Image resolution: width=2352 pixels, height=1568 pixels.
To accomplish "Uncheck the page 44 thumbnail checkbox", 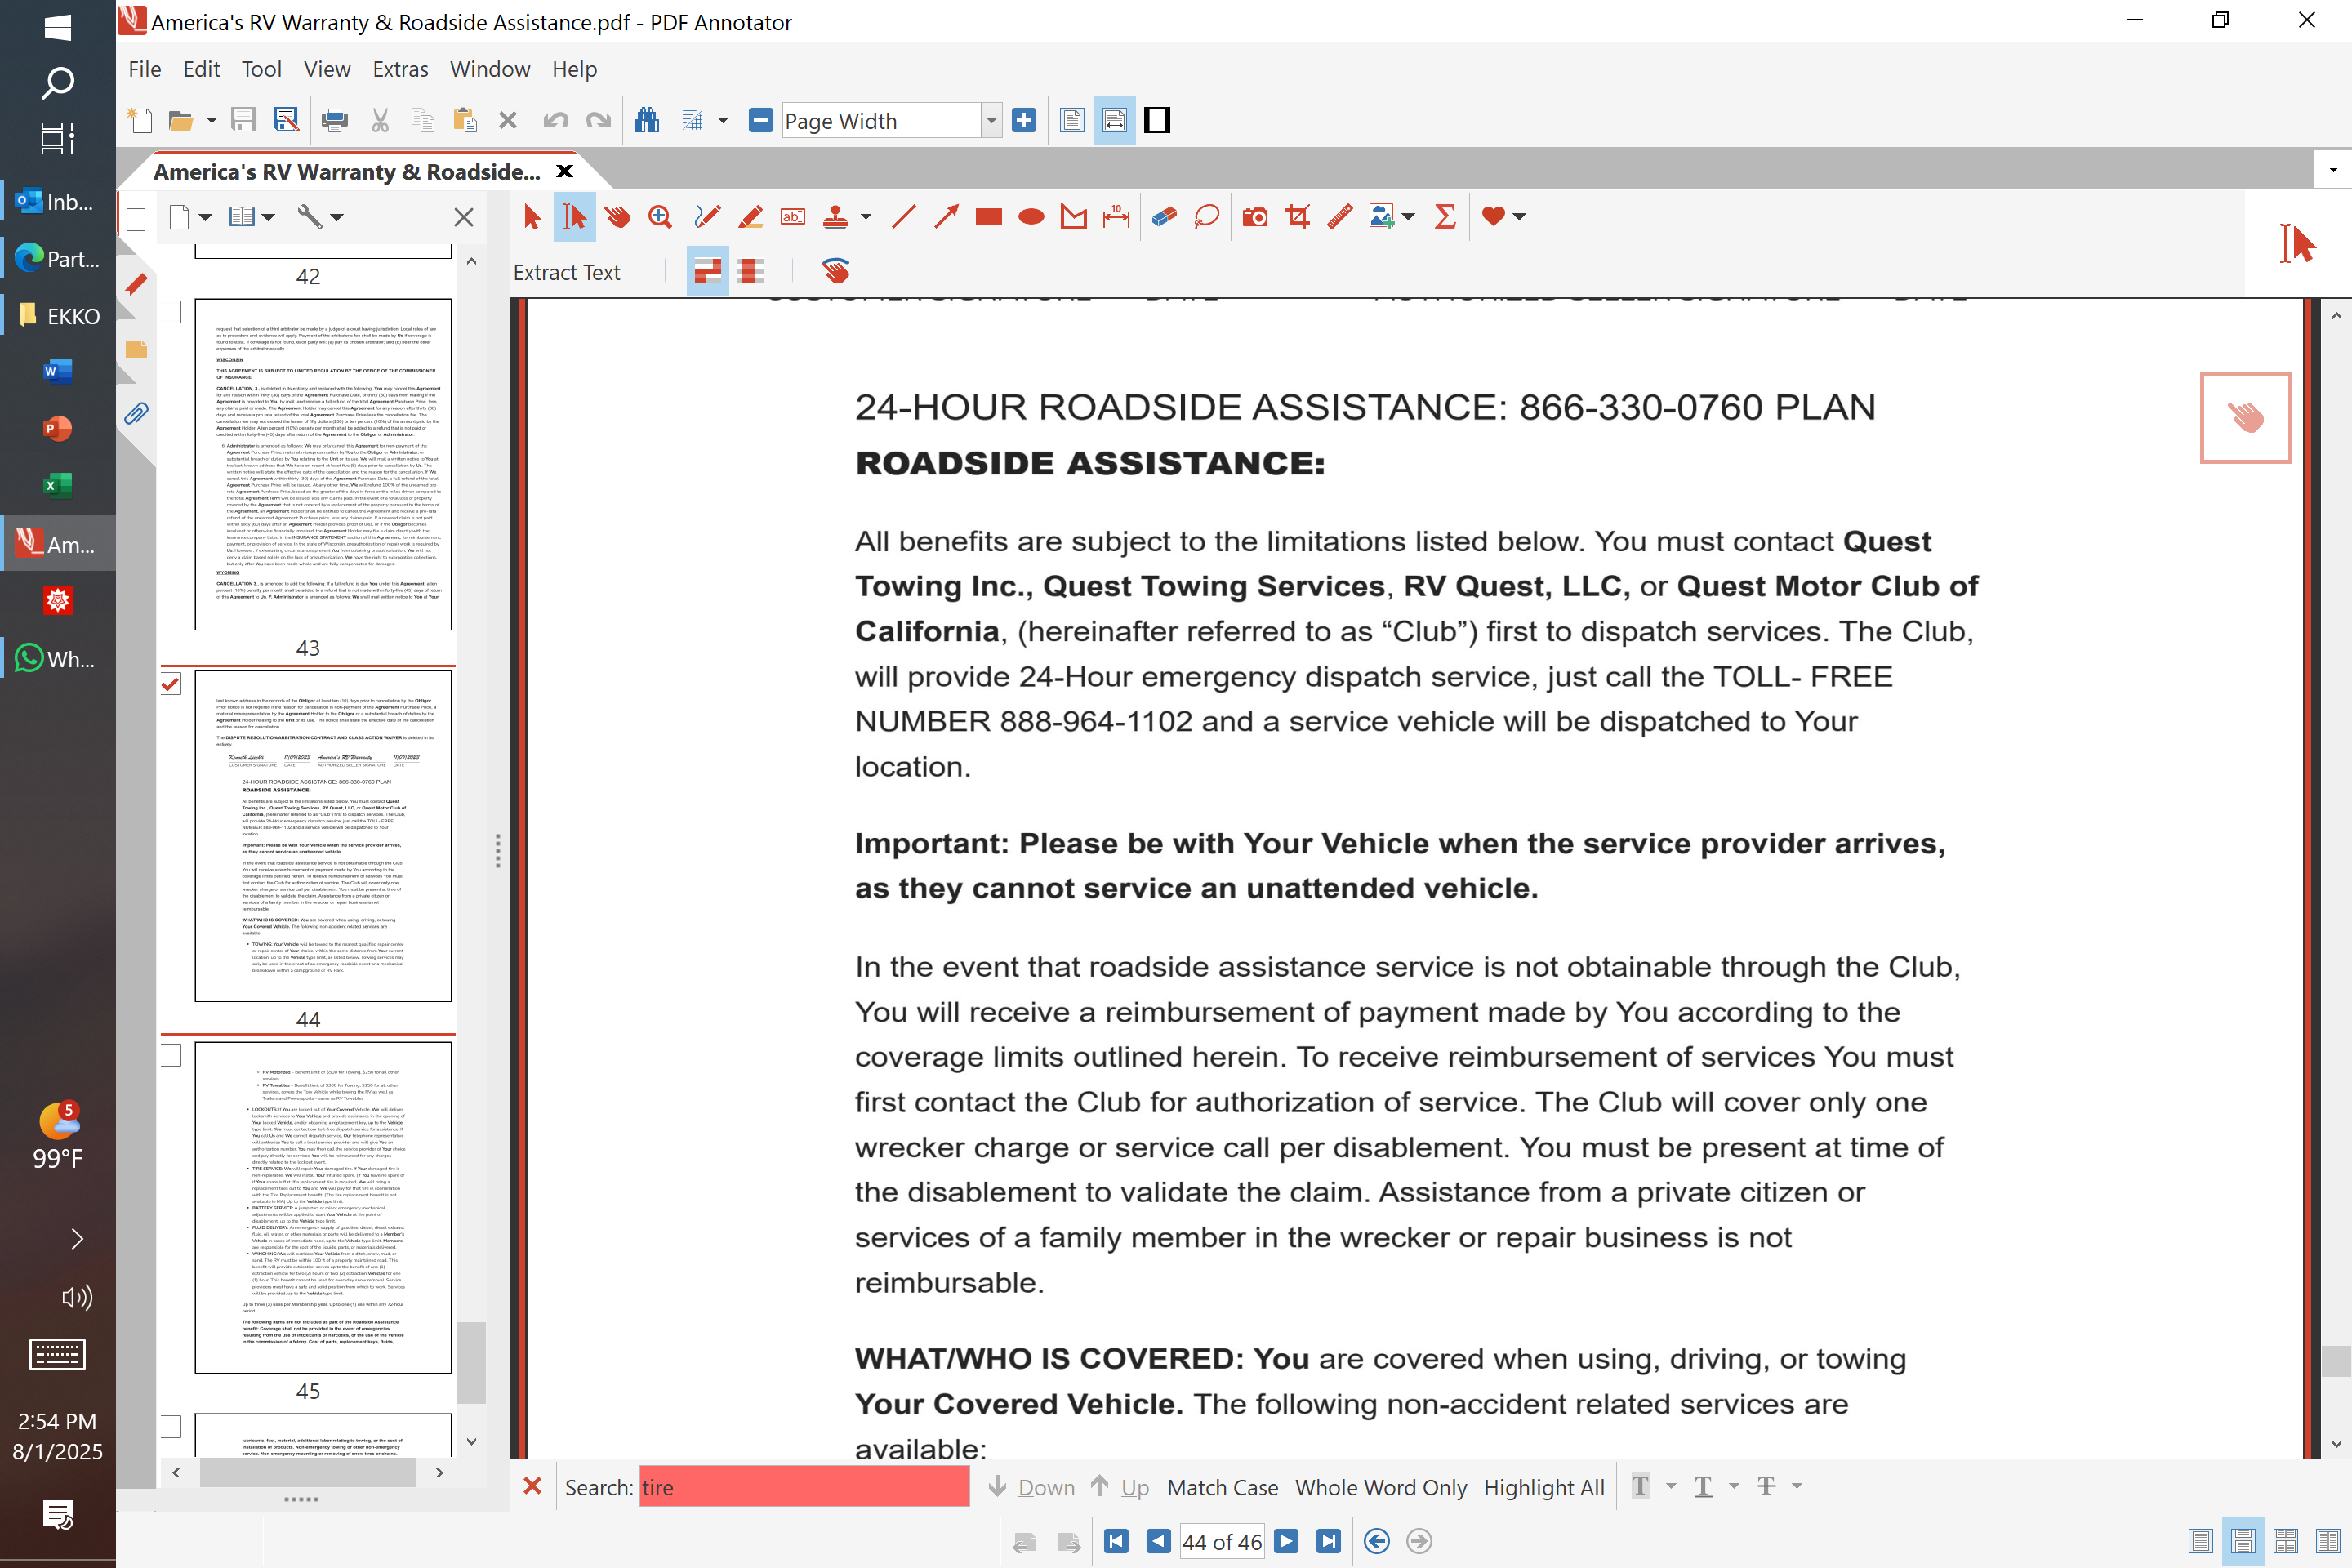I will click(171, 685).
